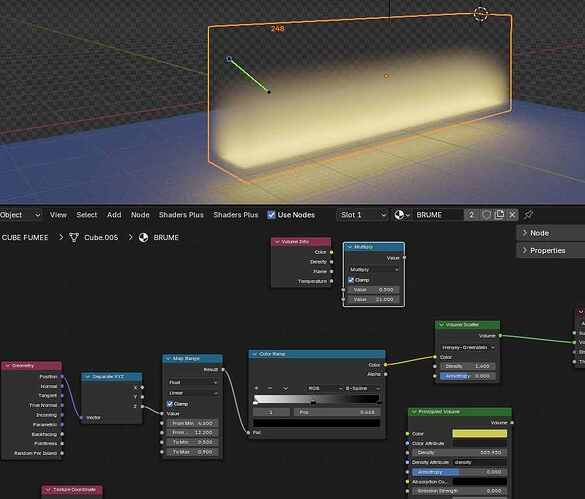Click the Z output socket of Separate XYZ
The image size is (585, 499).
[142, 406]
